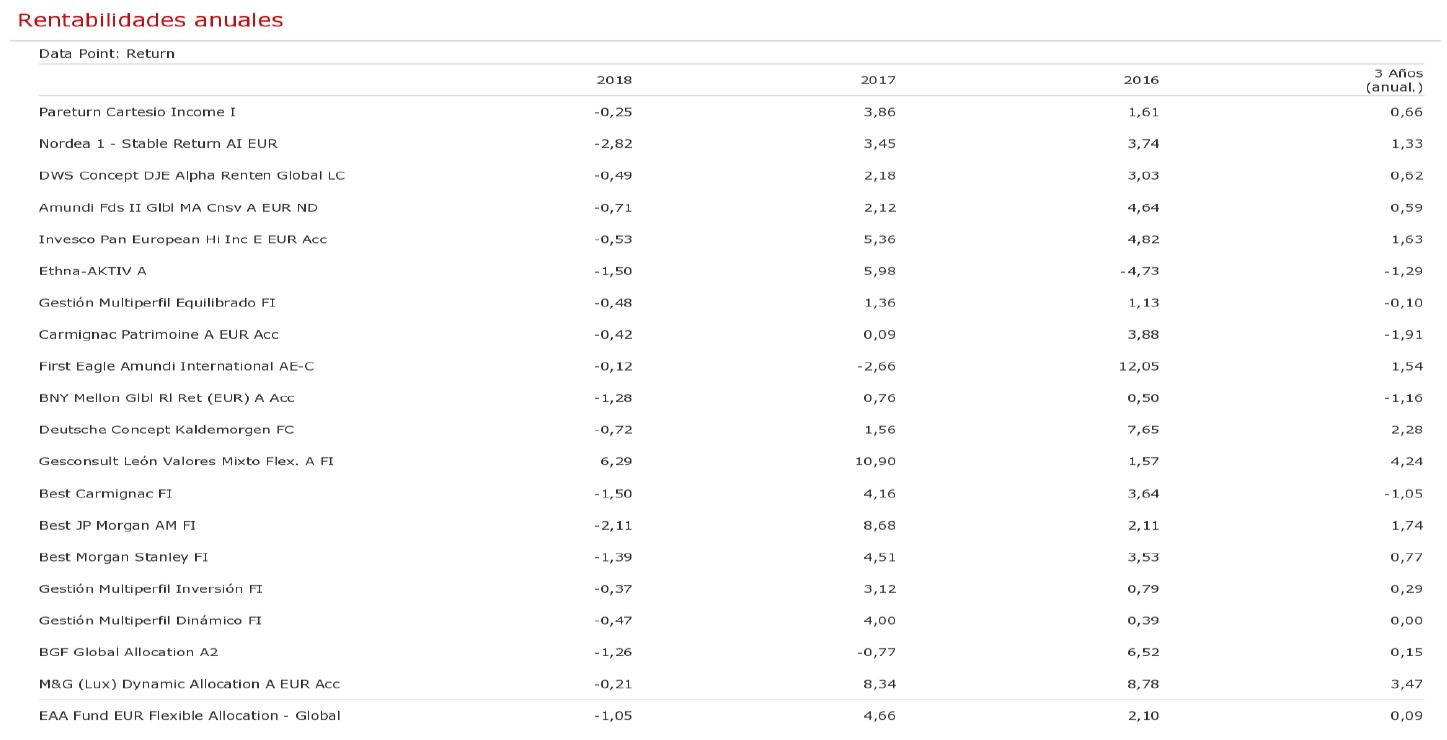Open BGF Global Allocation A2
1447x740 pixels.
point(128,652)
